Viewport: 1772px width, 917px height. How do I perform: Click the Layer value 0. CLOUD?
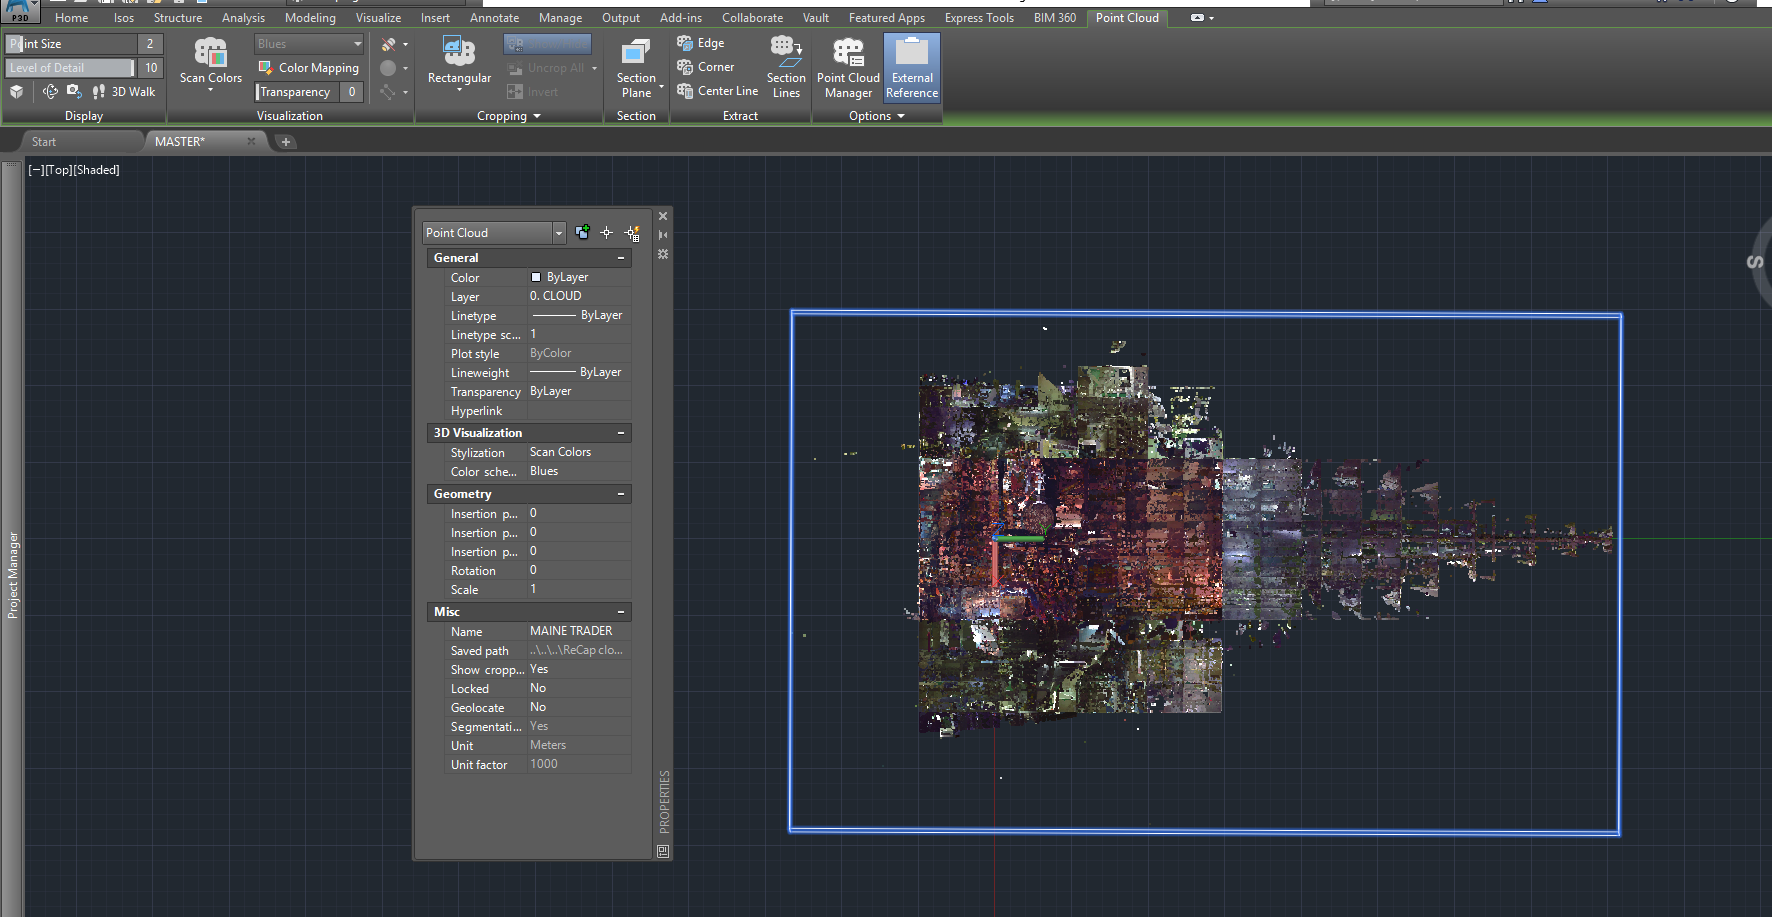coord(579,296)
